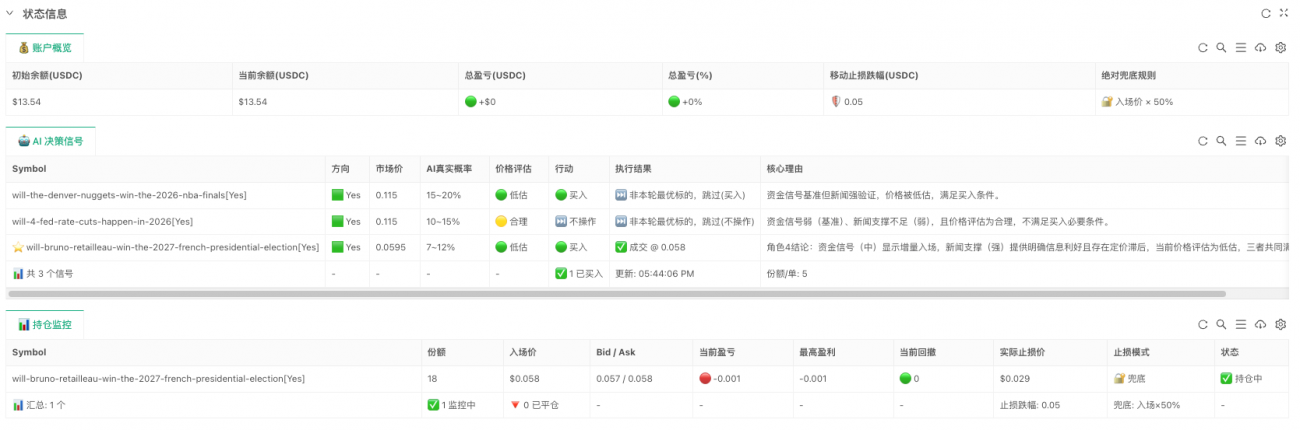Select the bruno-retailleau symbol in 持仓监控
This screenshot has width=1300, height=430.
(x=158, y=379)
